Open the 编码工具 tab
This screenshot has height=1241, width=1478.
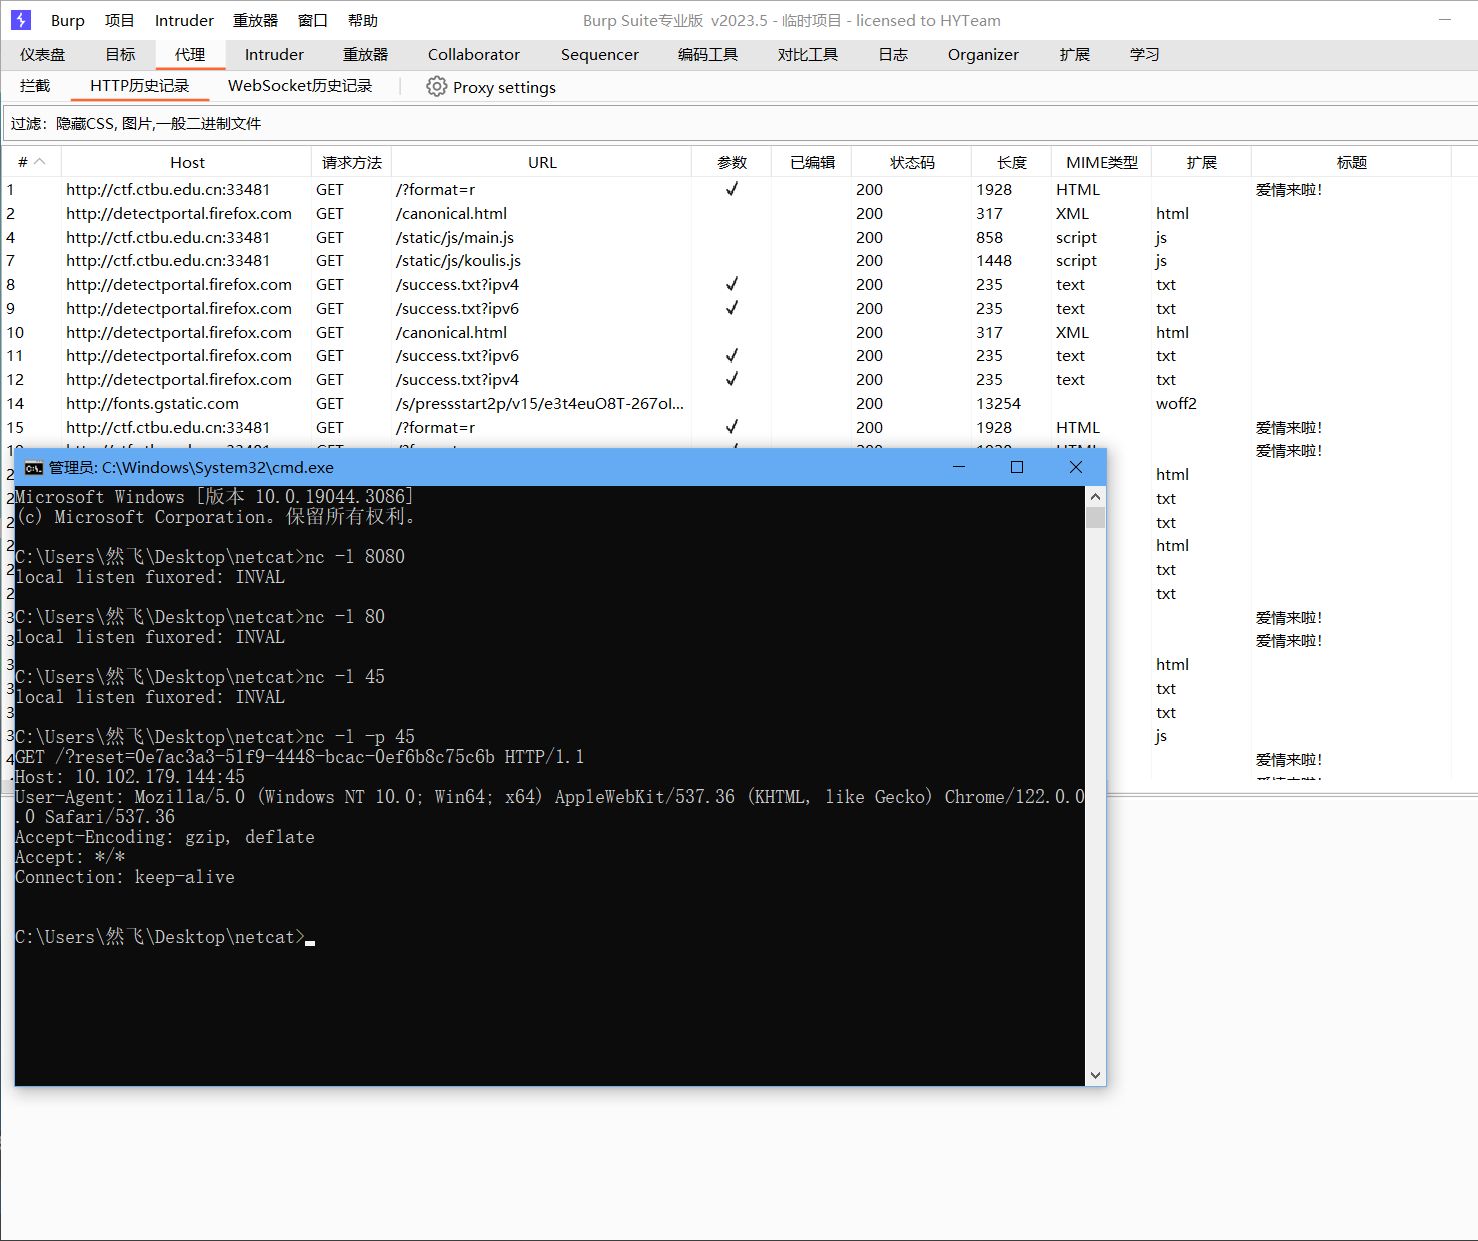click(x=708, y=55)
